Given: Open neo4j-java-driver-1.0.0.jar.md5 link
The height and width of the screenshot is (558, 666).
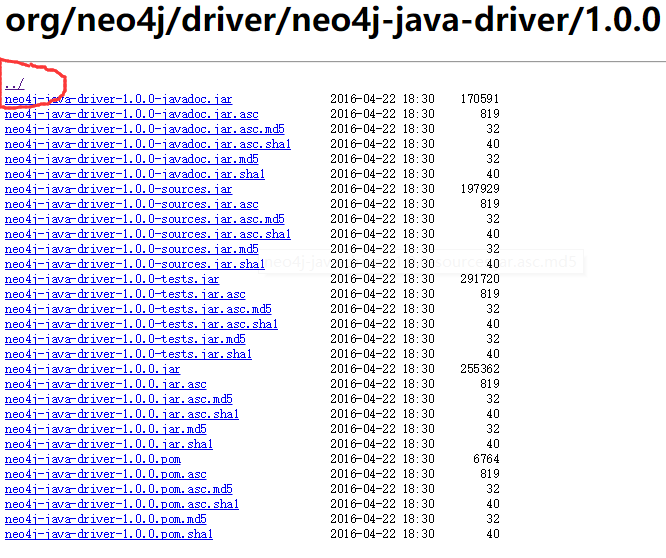Looking at the screenshot, I should [105, 429].
